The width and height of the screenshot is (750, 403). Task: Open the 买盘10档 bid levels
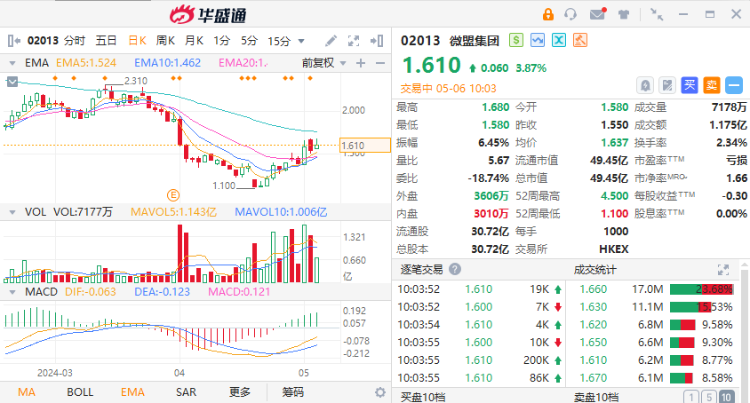423,397
